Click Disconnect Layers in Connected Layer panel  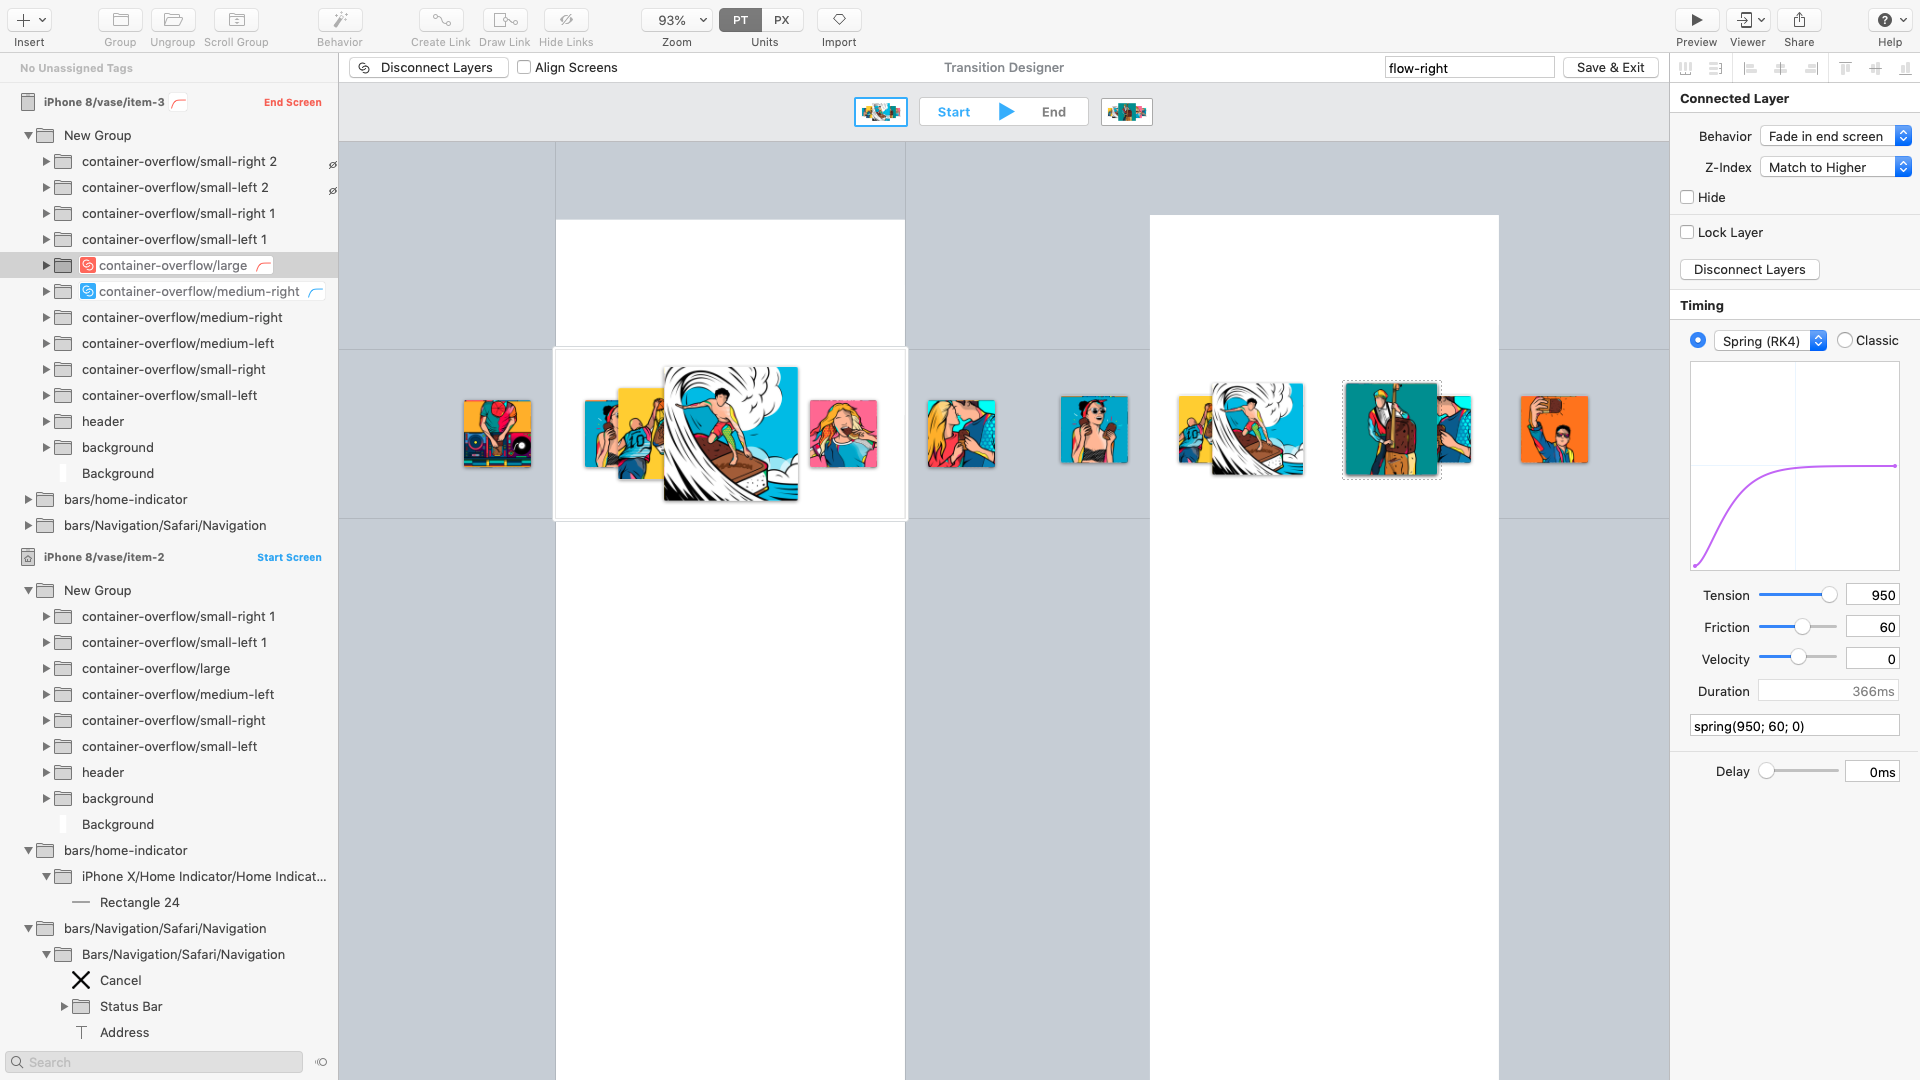click(x=1749, y=269)
